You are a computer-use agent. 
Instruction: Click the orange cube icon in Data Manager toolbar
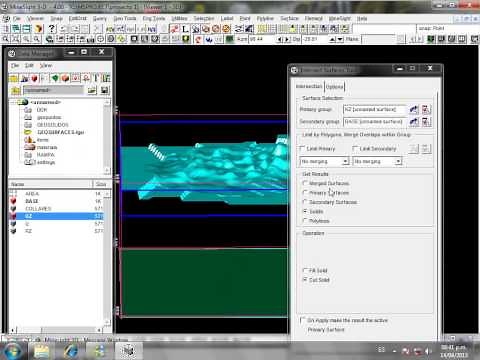(x=65, y=78)
